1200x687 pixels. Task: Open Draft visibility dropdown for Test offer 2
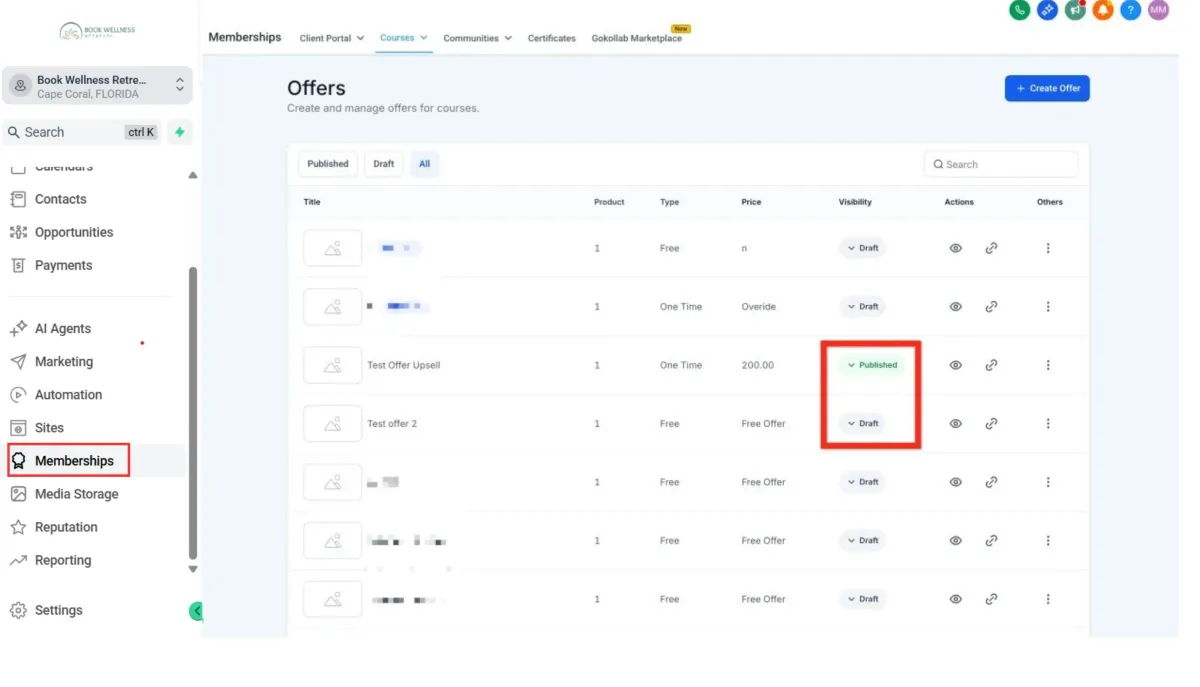[862, 424]
